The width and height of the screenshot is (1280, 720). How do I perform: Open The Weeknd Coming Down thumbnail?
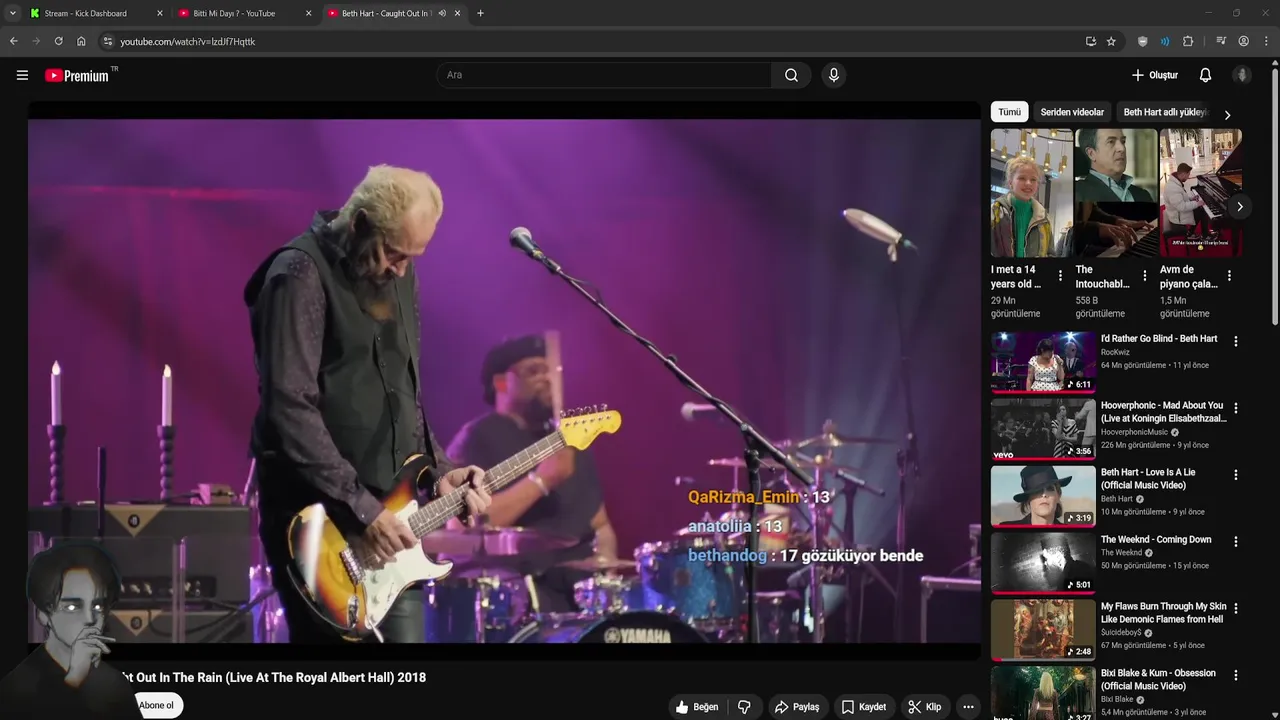tap(1043, 563)
